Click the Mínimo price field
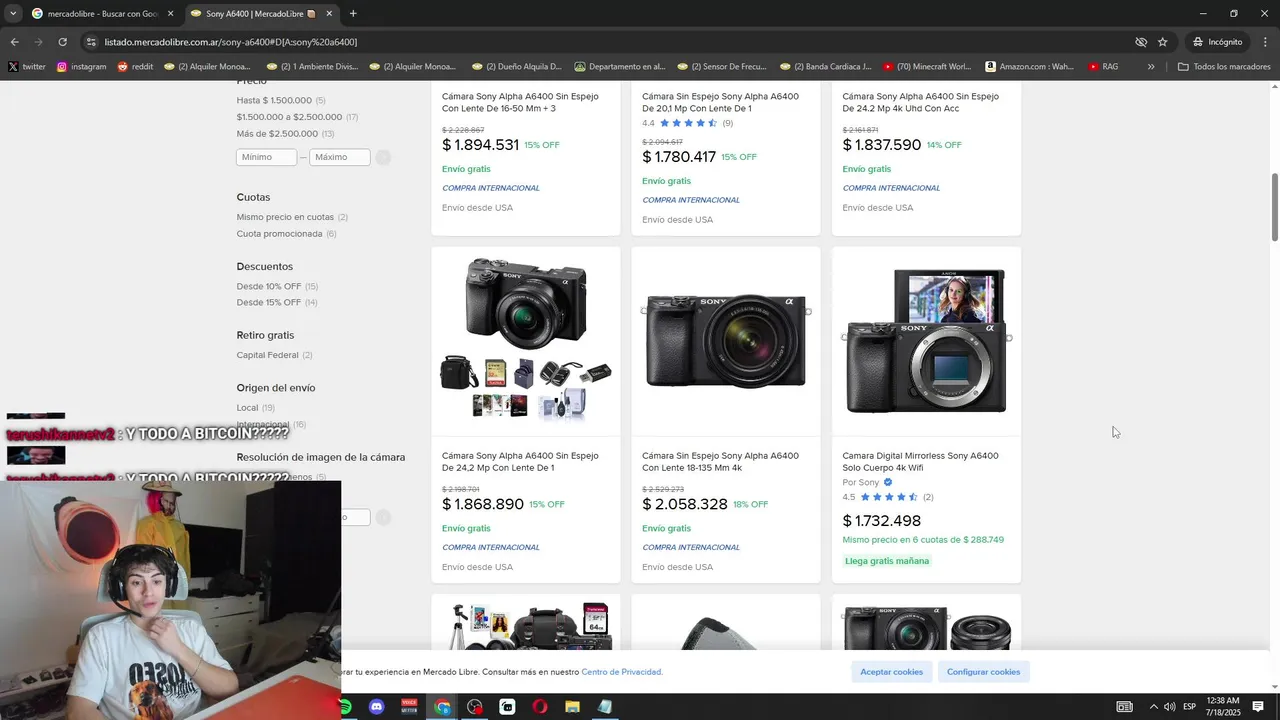Viewport: 1280px width, 720px height. pos(267,157)
